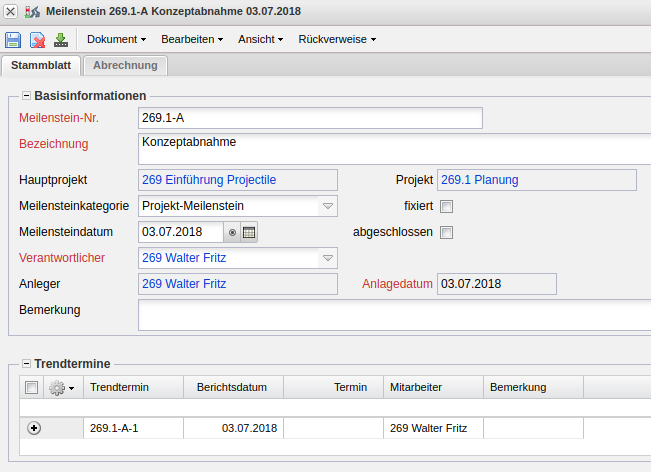Click the round dot button beside Meilensteindatum
The image size is (651, 472).
coord(232,232)
